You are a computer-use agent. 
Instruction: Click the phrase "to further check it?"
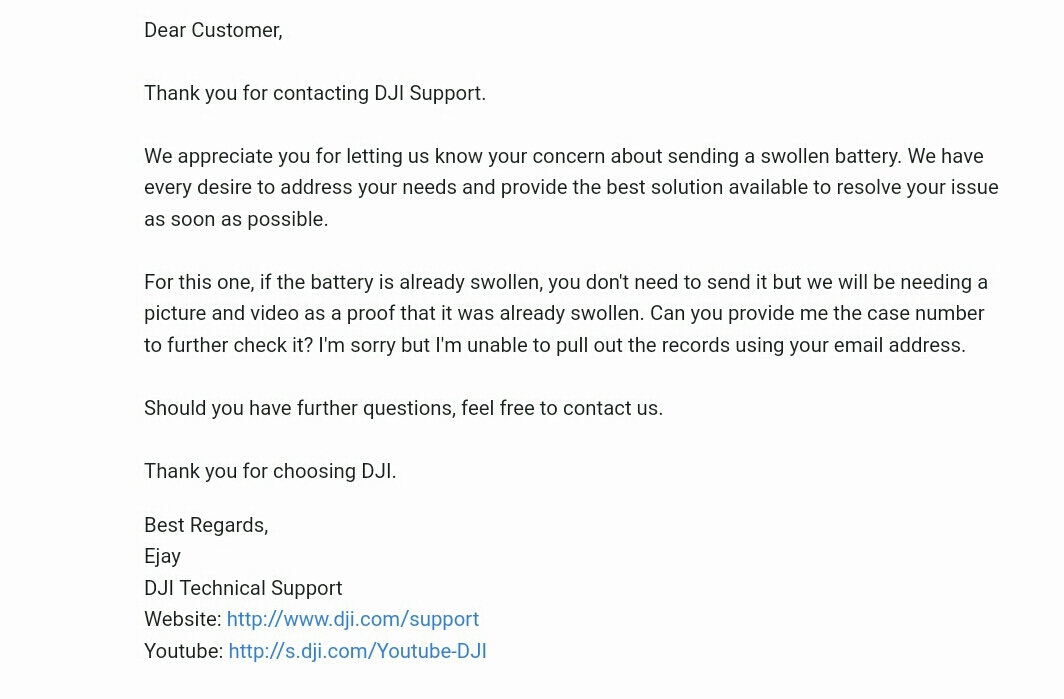(229, 345)
